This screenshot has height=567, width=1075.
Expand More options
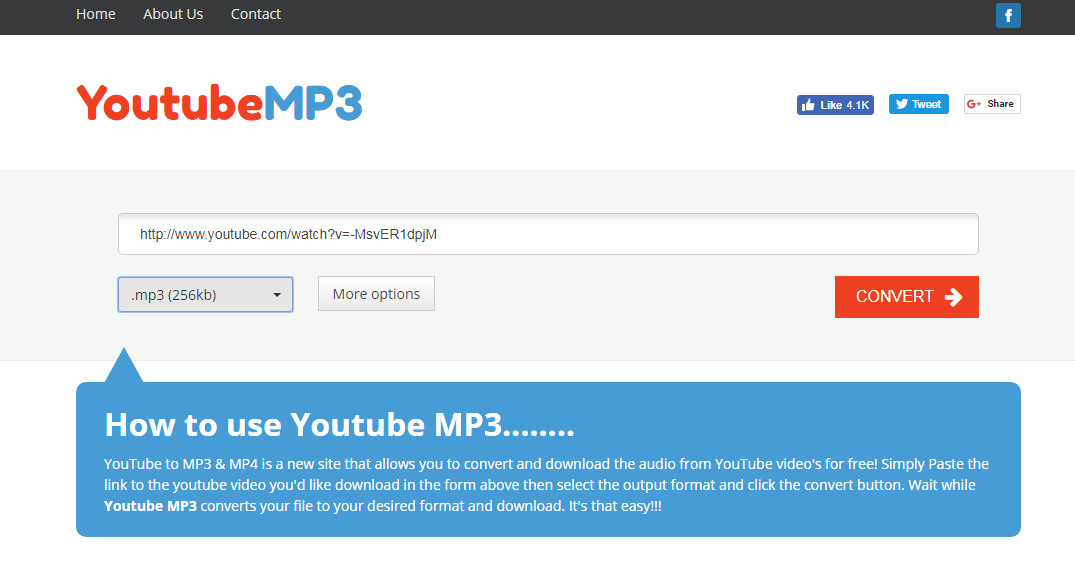pyautogui.click(x=376, y=294)
